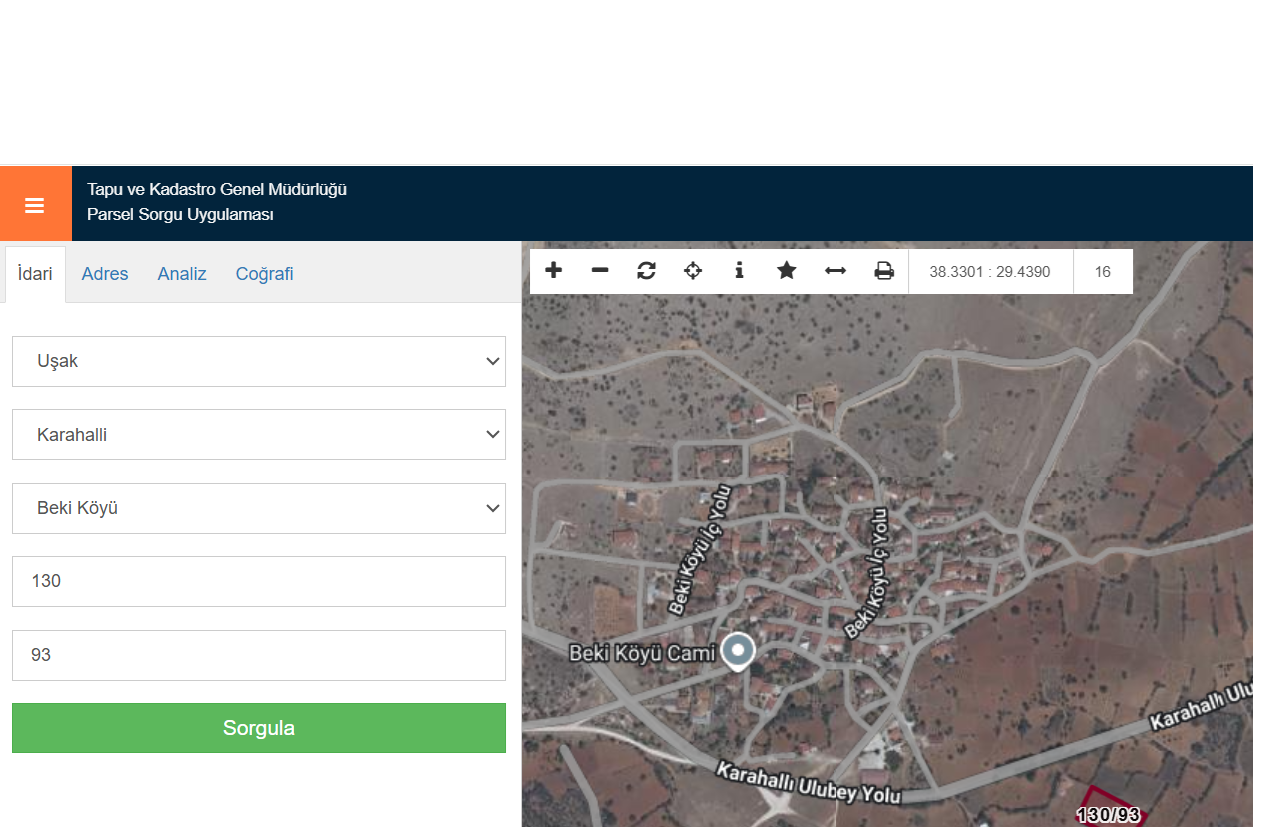
Task: Click the Beki Köyü Cami map pin
Action: (x=738, y=652)
